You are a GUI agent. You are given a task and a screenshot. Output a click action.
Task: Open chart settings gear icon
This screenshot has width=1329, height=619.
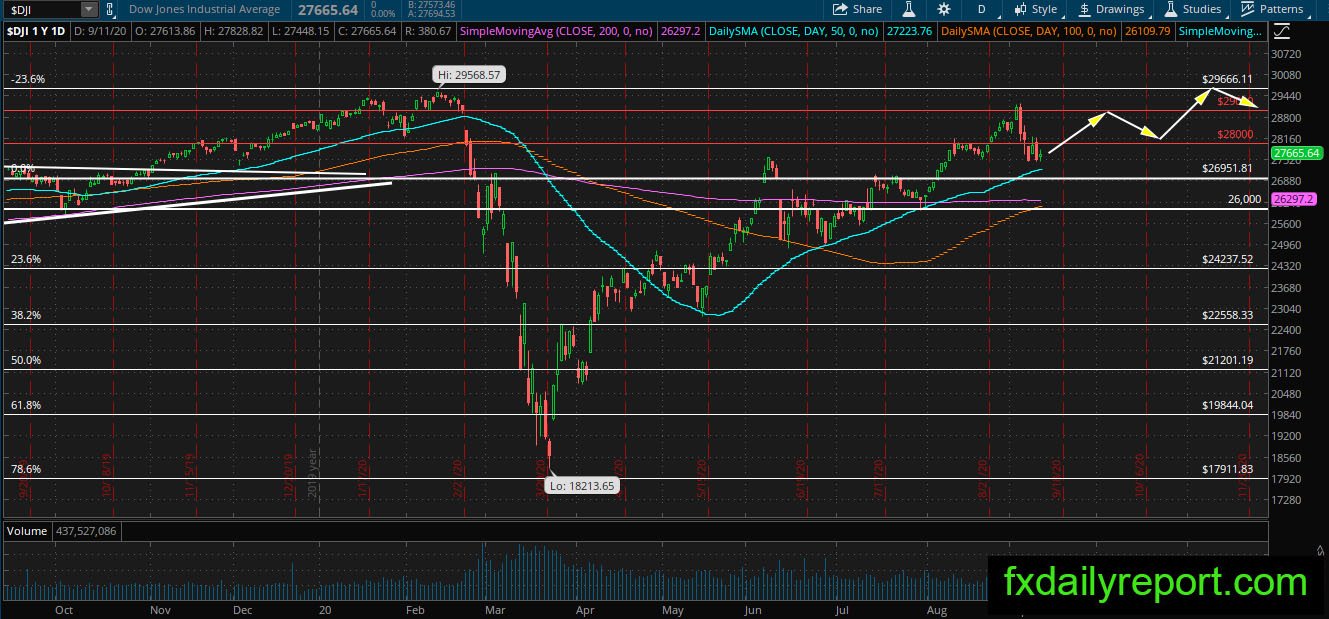[944, 9]
